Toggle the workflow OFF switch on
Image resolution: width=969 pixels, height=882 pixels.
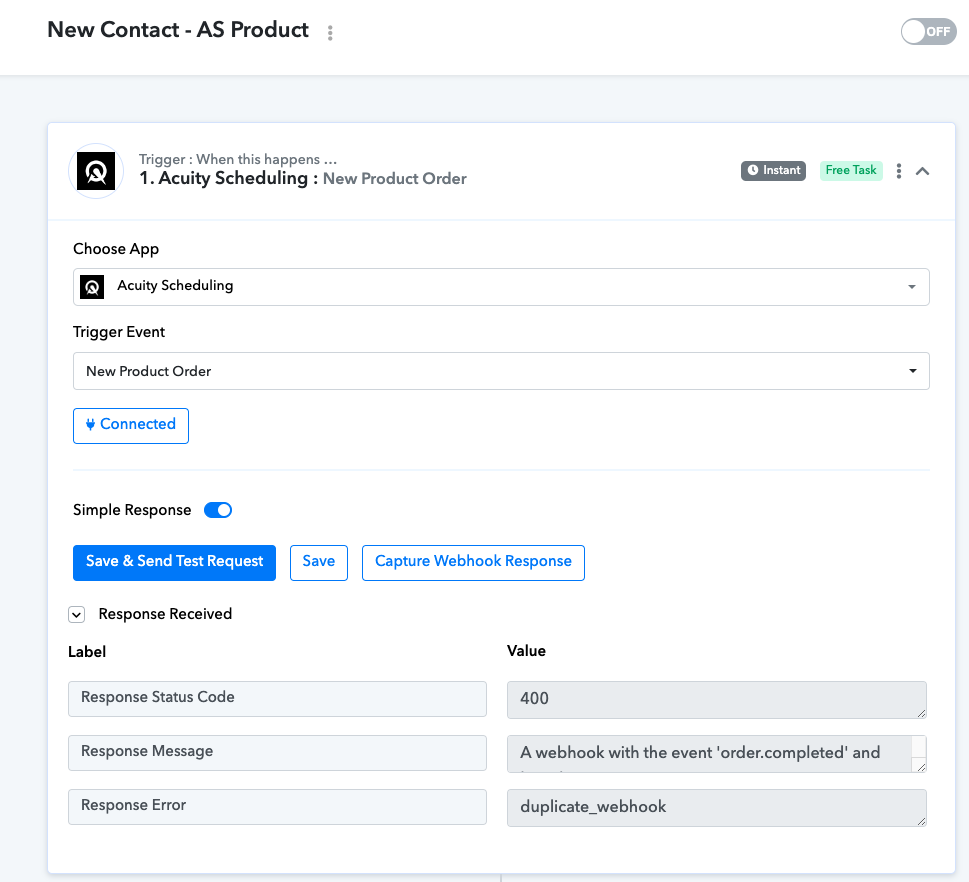[928, 32]
